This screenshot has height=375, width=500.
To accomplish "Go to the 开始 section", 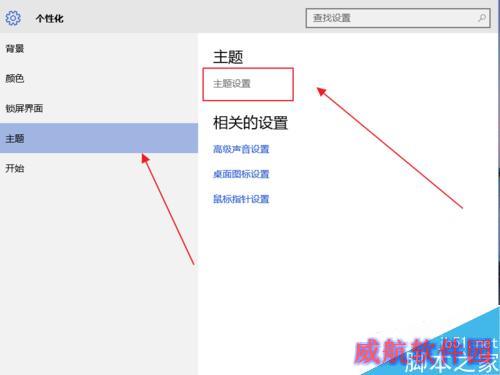I will (99, 168).
